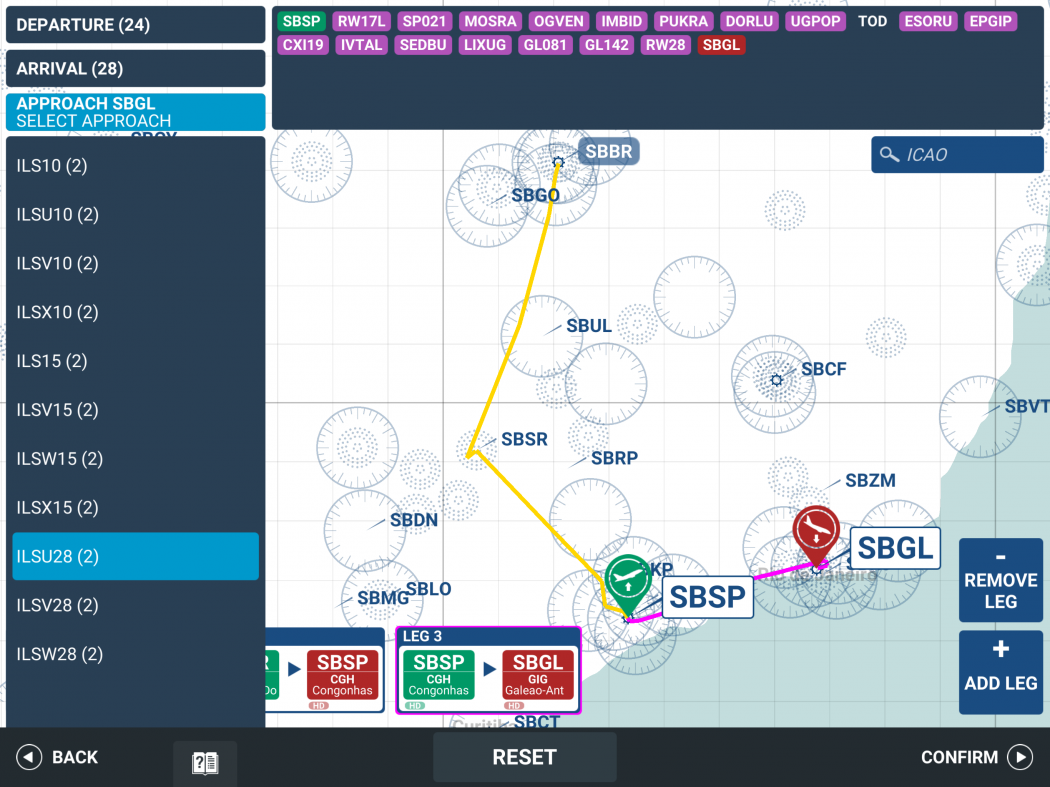Toggle the RW17L waypoint chip

[361, 21]
